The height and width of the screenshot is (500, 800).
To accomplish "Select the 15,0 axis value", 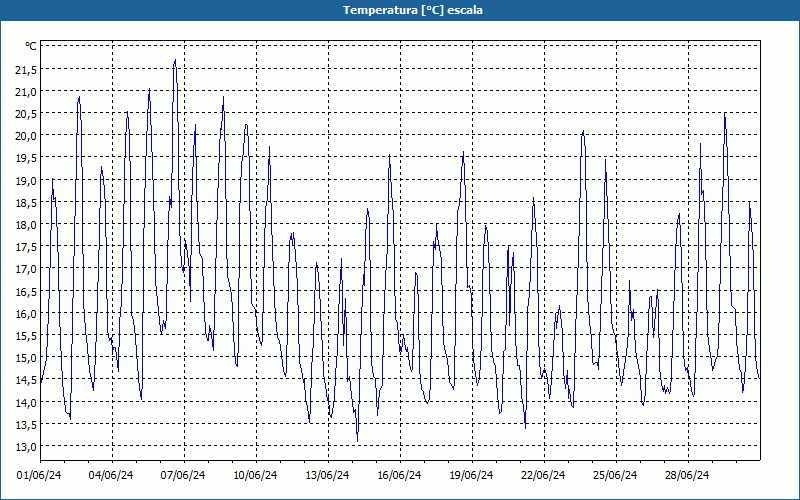I will pos(26,358).
